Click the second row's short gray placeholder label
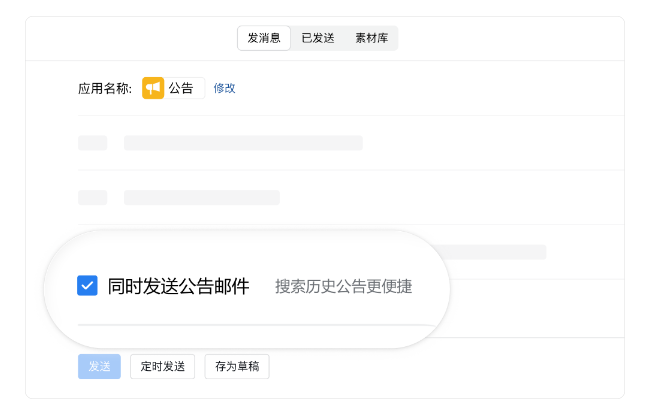Screen dimensions: 650x420 [x=92, y=197]
